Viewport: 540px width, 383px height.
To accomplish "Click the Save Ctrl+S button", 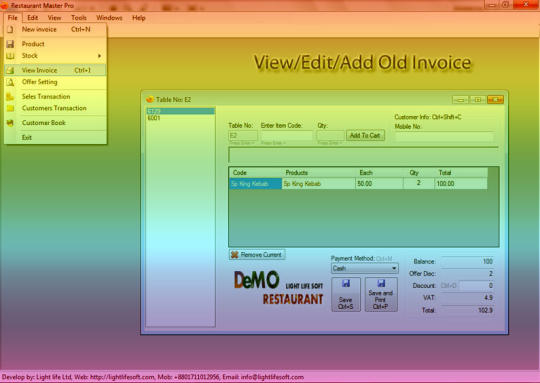I will click(346, 295).
